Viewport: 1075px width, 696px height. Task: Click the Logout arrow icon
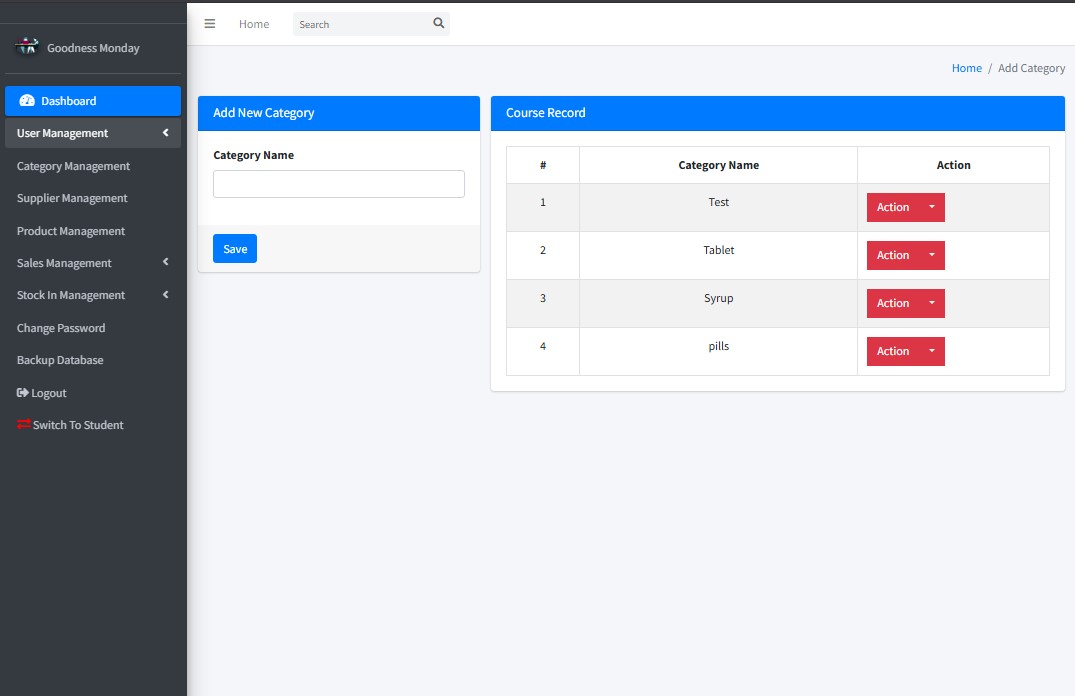tap(23, 393)
